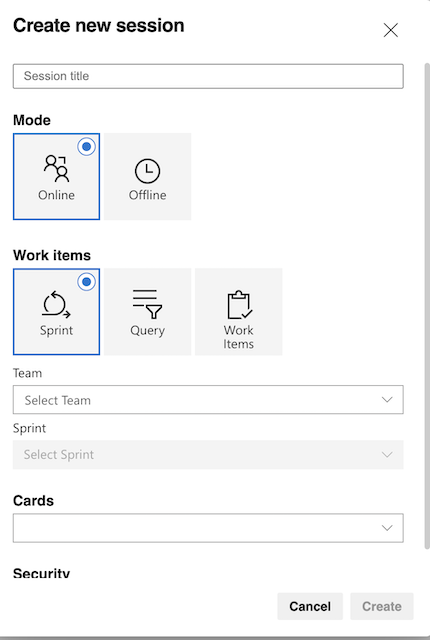Click the Team dropdown chevron arrow
Image resolution: width=430 pixels, height=640 pixels.
coord(387,400)
